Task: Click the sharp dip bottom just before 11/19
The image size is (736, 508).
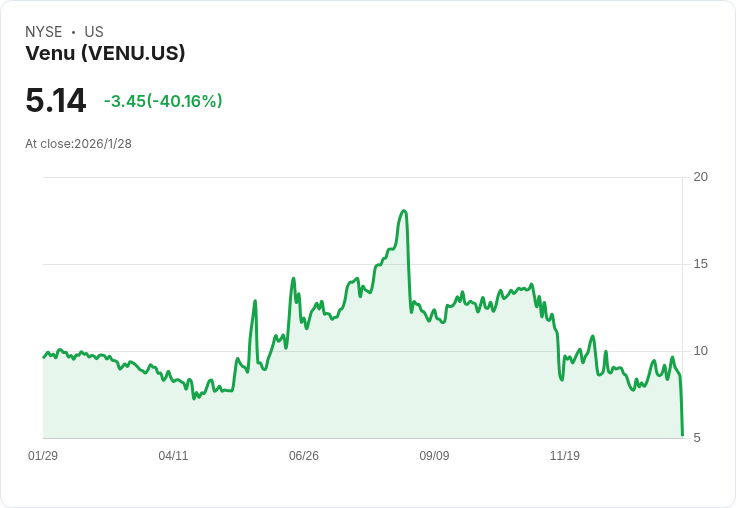Action: [x=562, y=380]
